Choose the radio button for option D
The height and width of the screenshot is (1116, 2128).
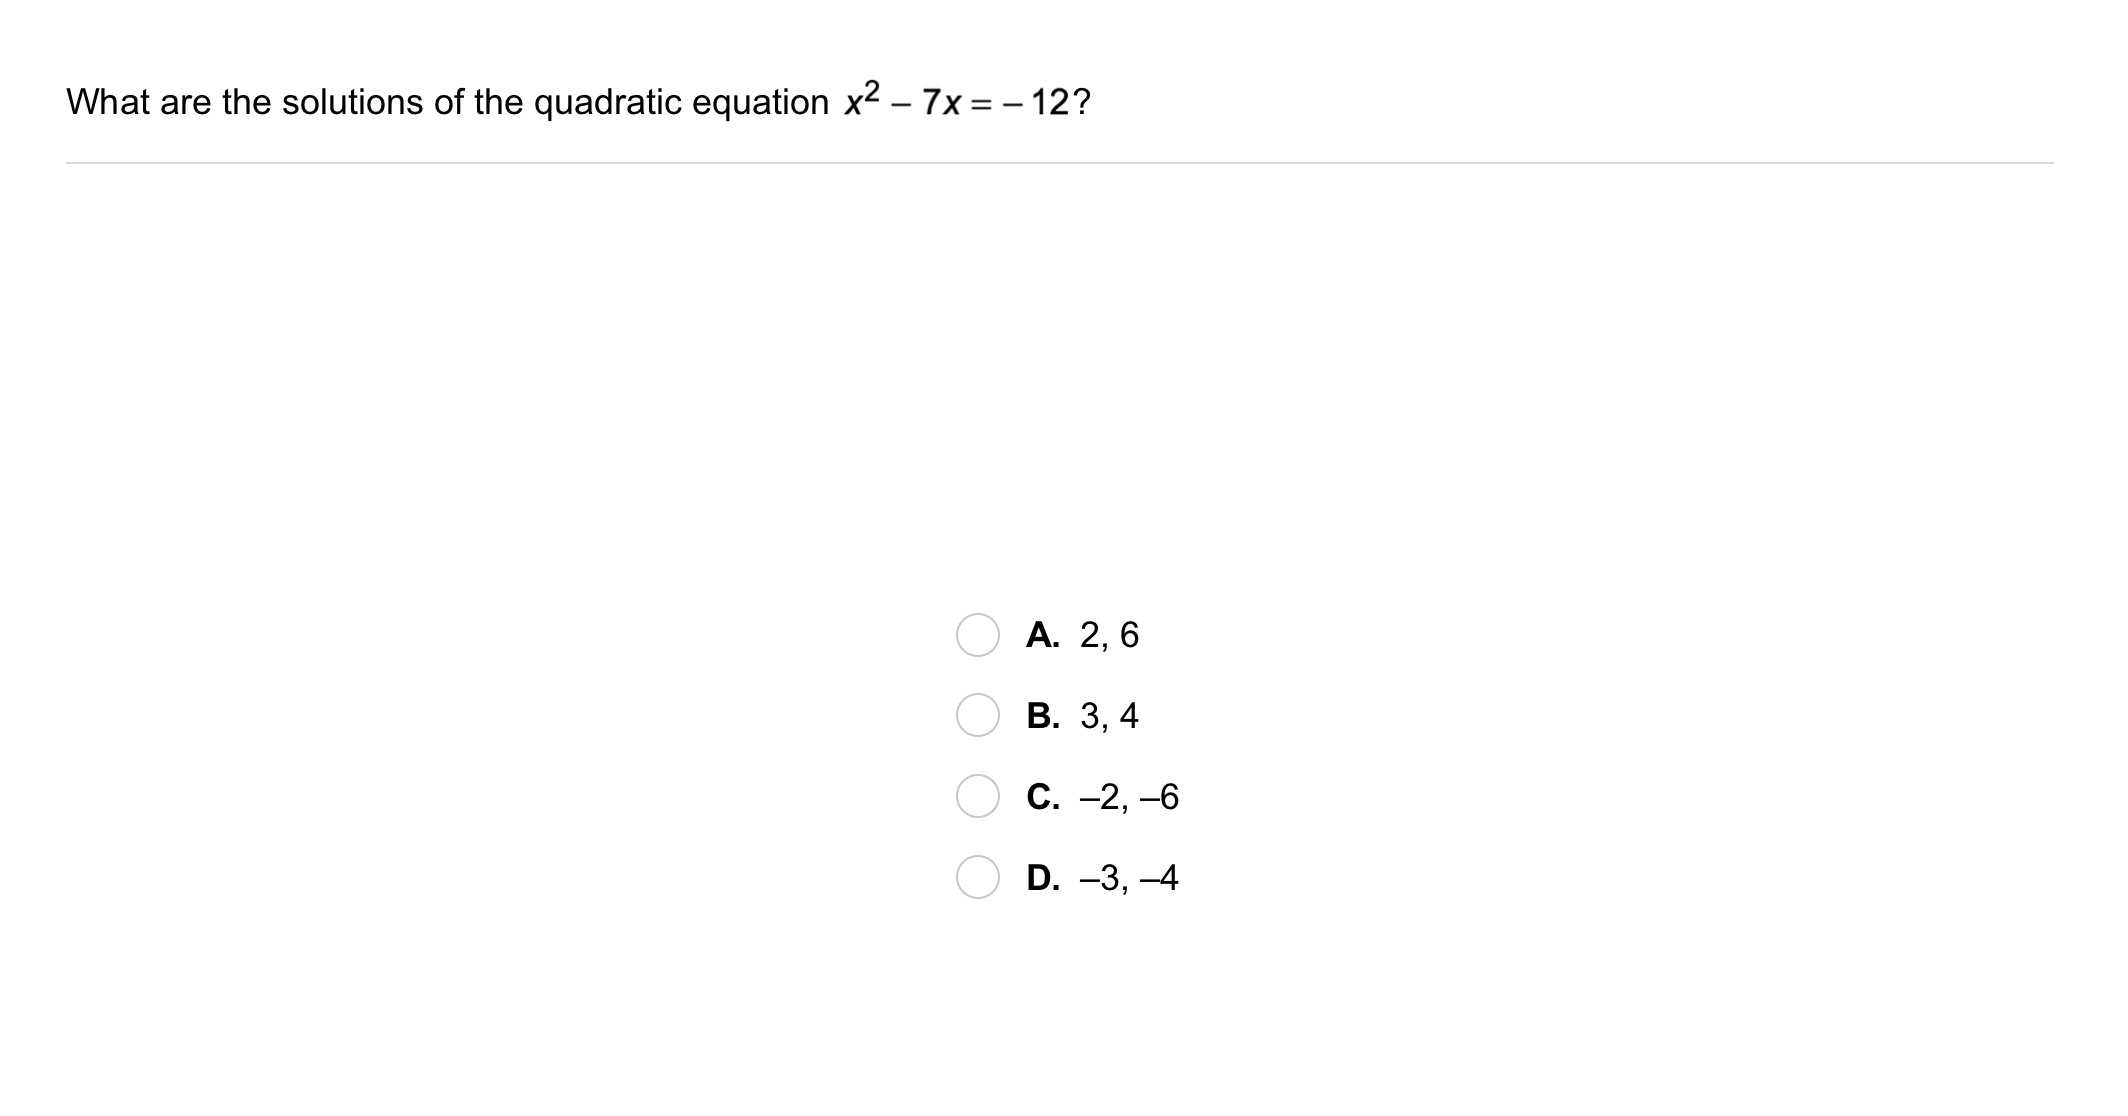point(977,878)
